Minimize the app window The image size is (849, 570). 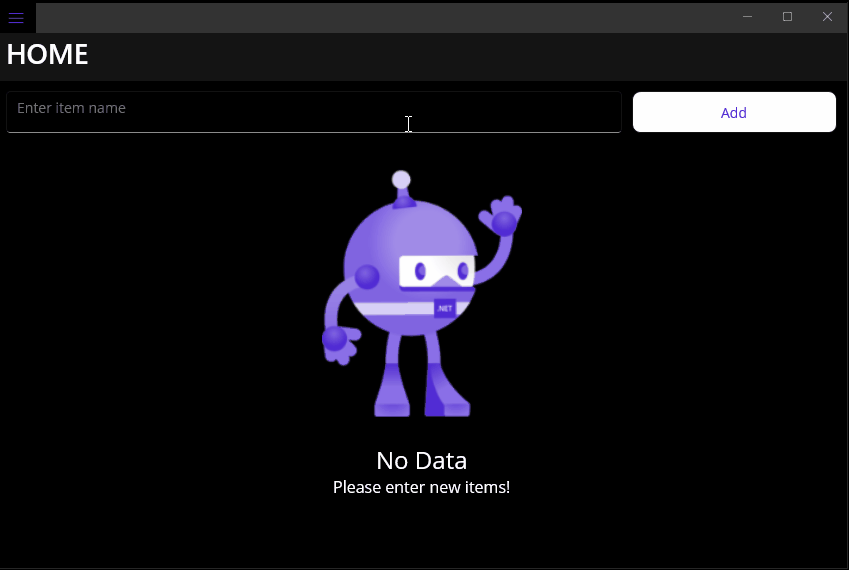pyautogui.click(x=747, y=17)
